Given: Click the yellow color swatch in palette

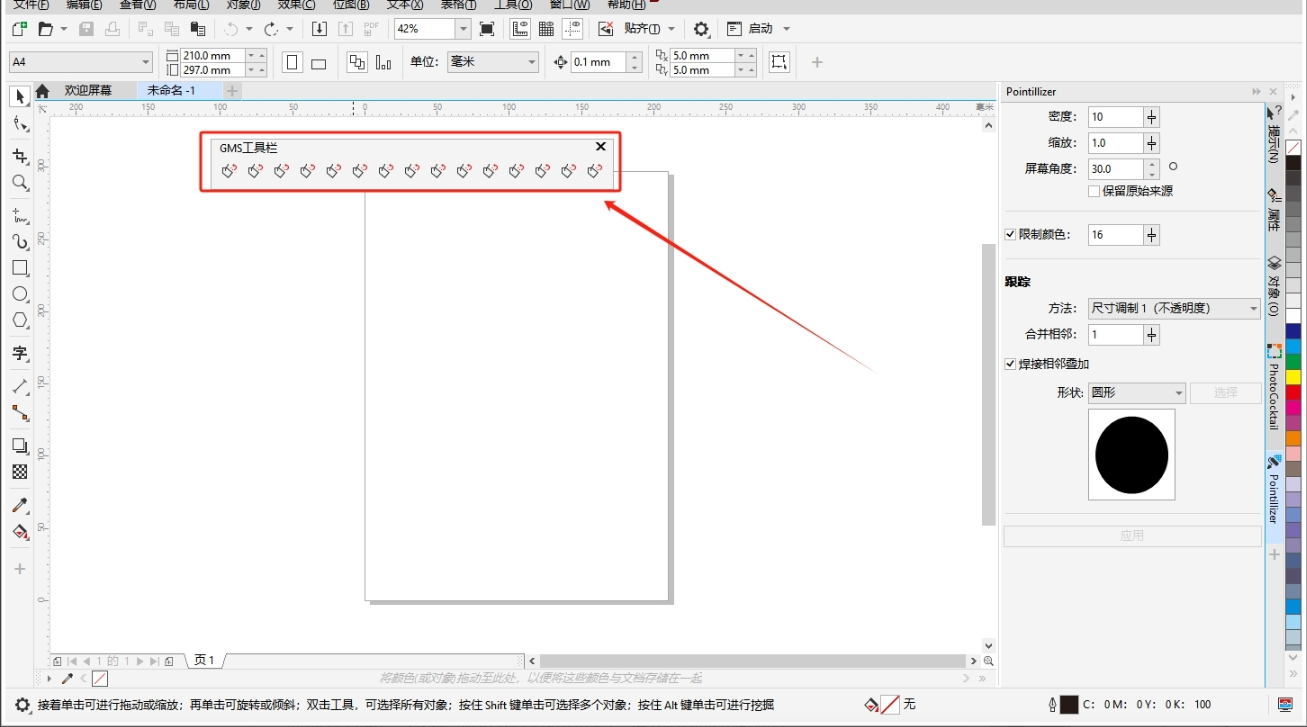Looking at the screenshot, I should (x=1293, y=377).
